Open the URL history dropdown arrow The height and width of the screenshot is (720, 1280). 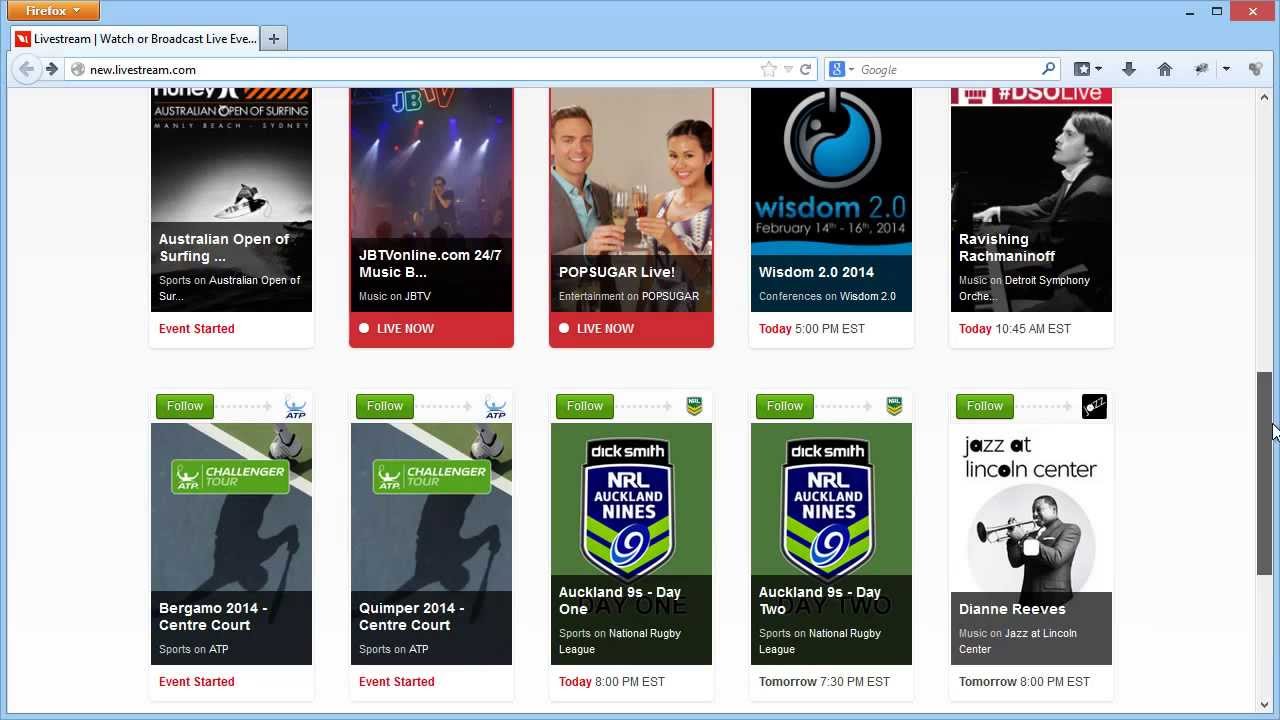point(788,69)
